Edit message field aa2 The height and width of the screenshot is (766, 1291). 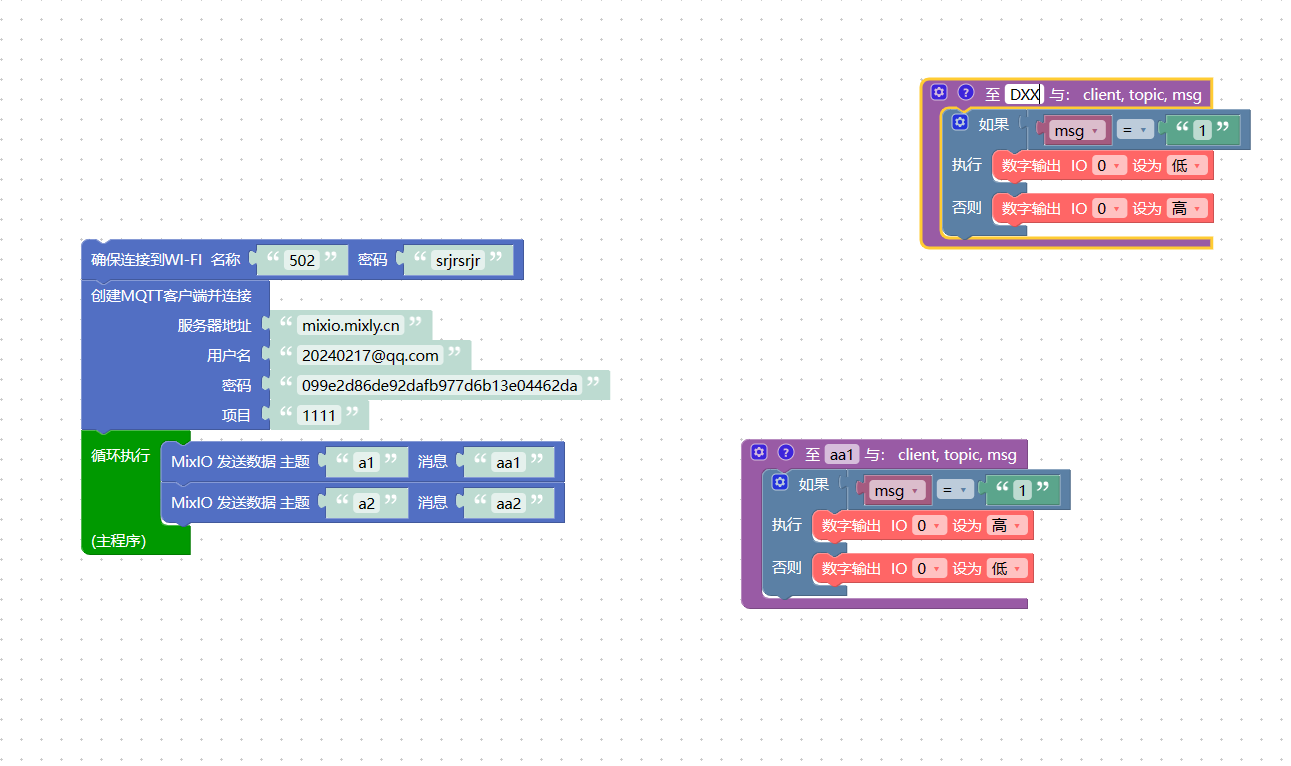[509, 503]
